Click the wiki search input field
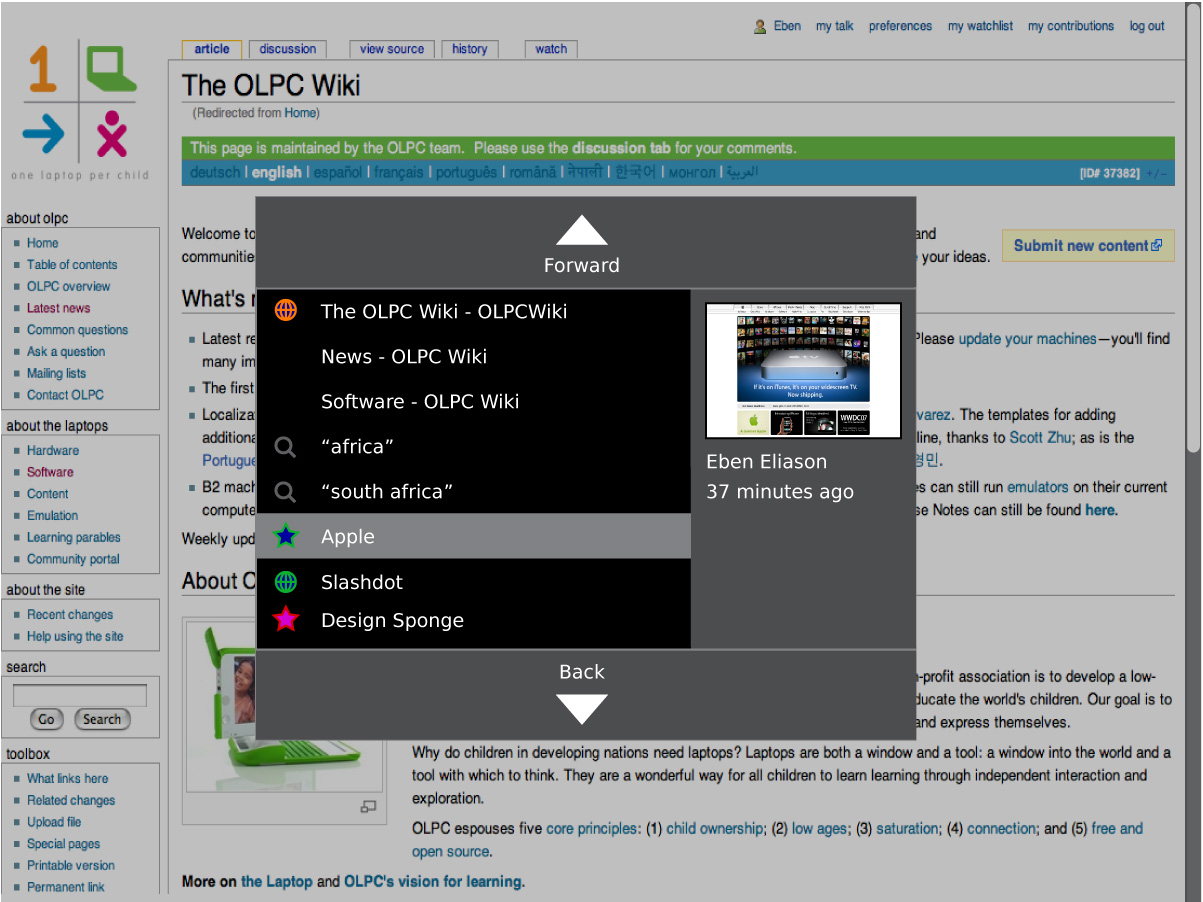Image resolution: width=1203 pixels, height=902 pixels. click(80, 695)
